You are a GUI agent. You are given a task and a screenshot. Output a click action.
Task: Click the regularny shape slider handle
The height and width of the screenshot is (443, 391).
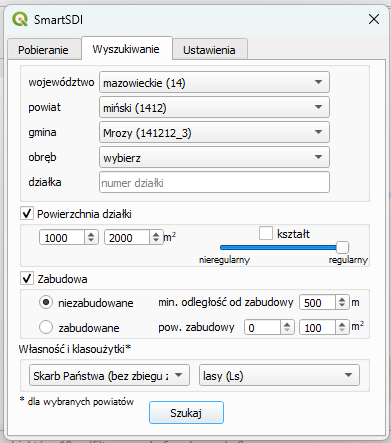342,247
